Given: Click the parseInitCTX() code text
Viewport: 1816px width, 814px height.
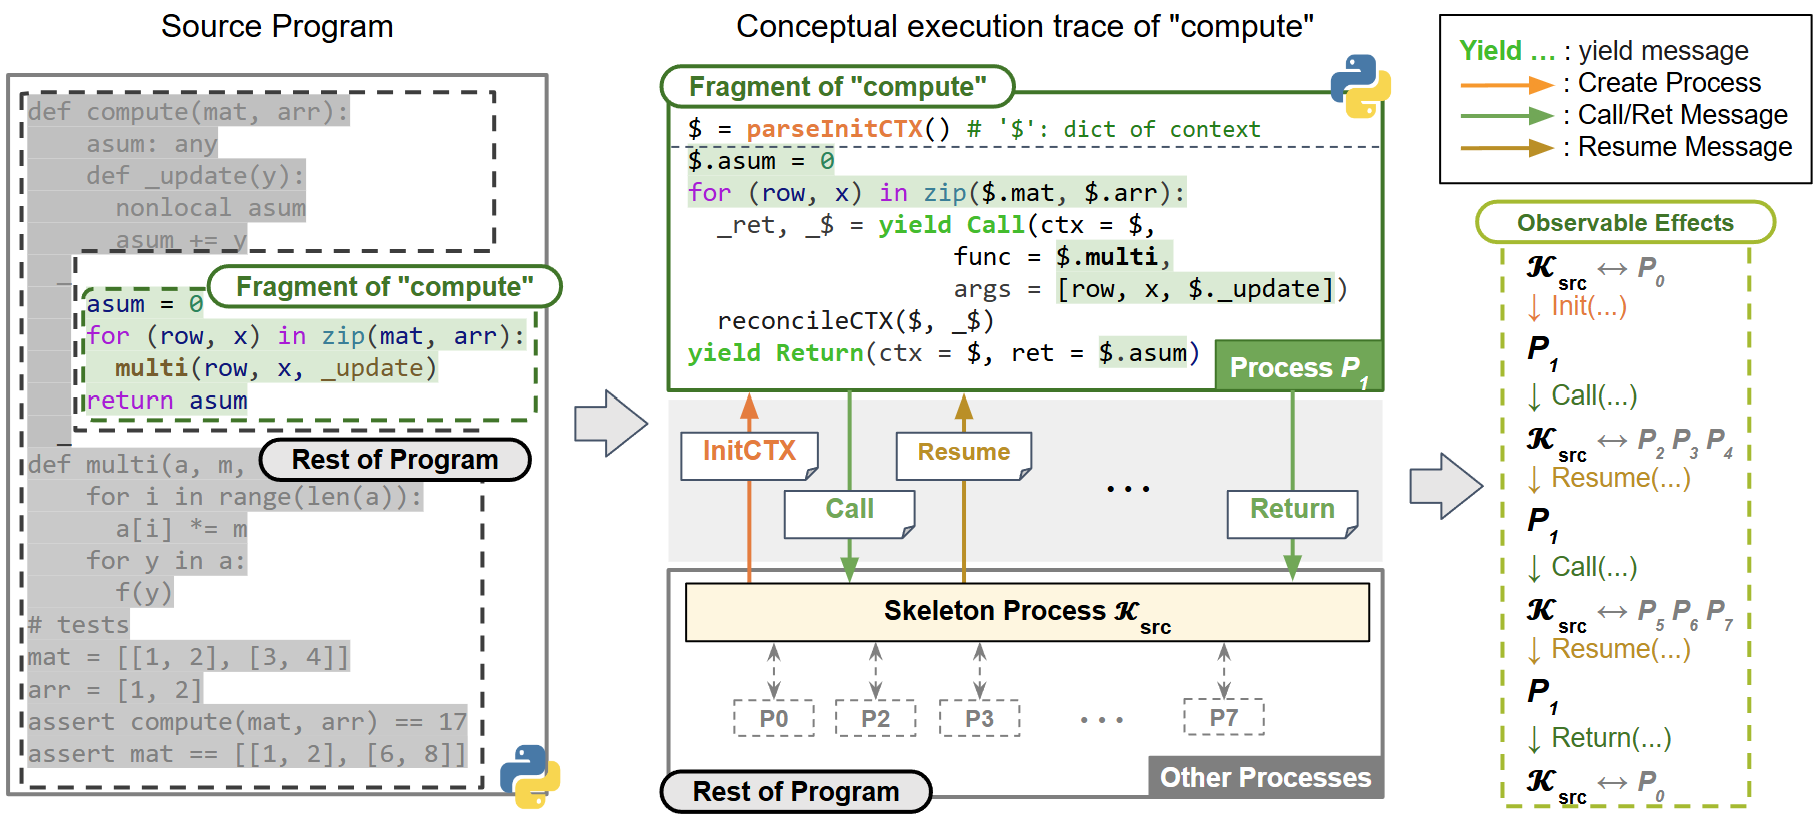Looking at the screenshot, I should [848, 129].
